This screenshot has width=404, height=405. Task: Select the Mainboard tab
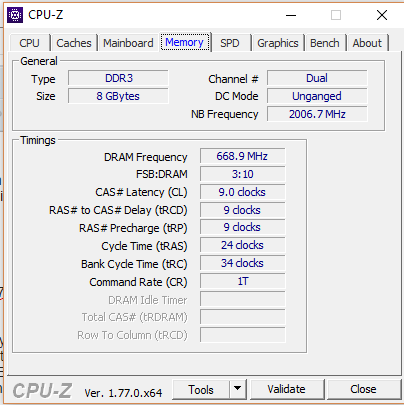[x=128, y=43]
